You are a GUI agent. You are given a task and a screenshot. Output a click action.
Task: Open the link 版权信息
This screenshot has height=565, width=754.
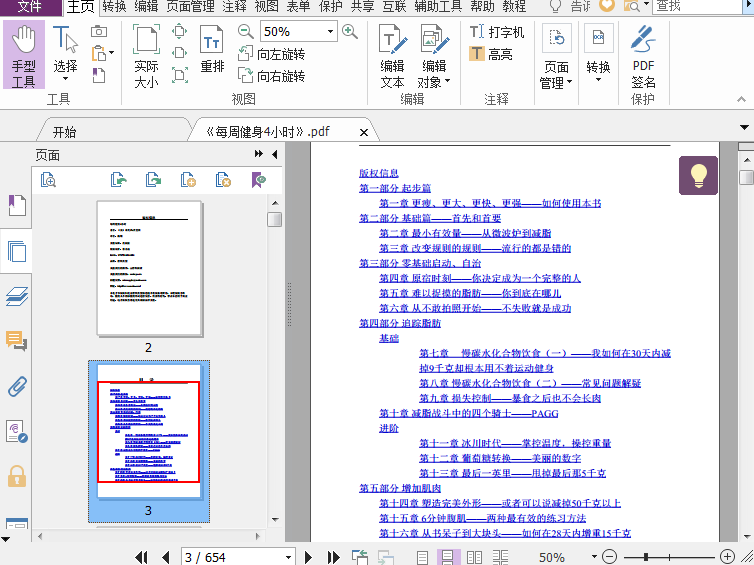click(378, 173)
